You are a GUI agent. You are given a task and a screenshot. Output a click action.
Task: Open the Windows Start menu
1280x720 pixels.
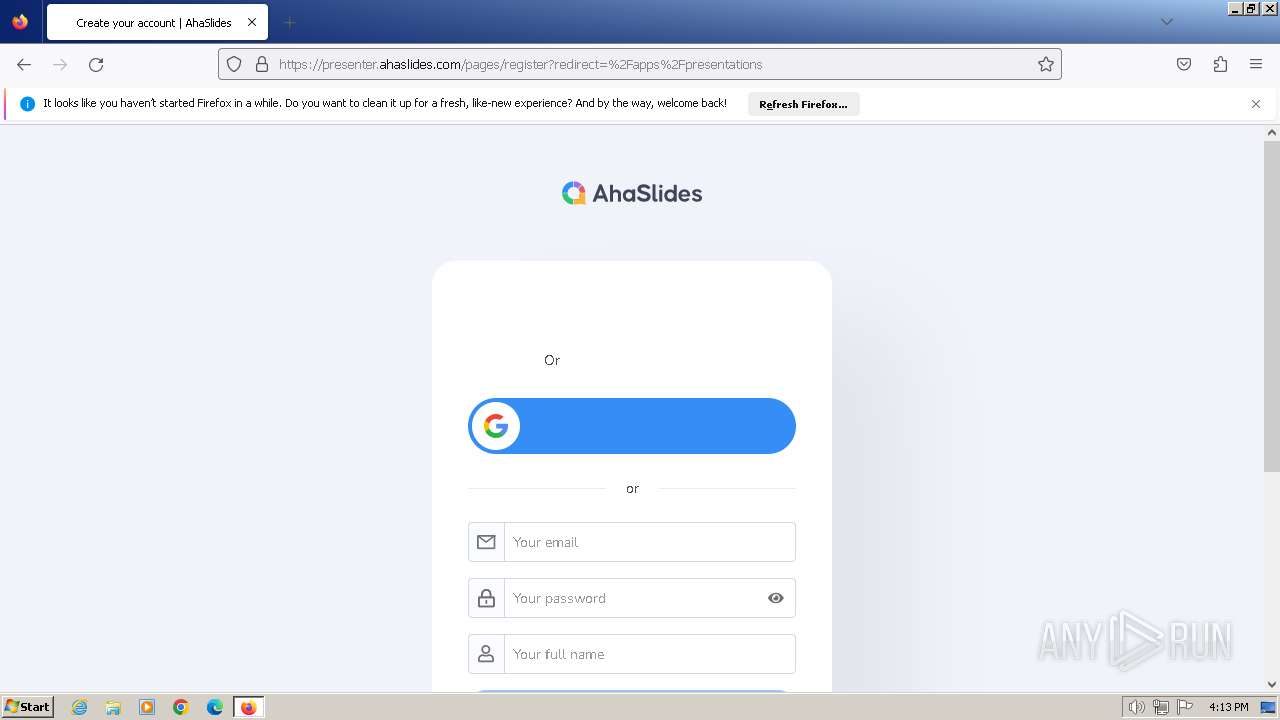click(x=28, y=707)
